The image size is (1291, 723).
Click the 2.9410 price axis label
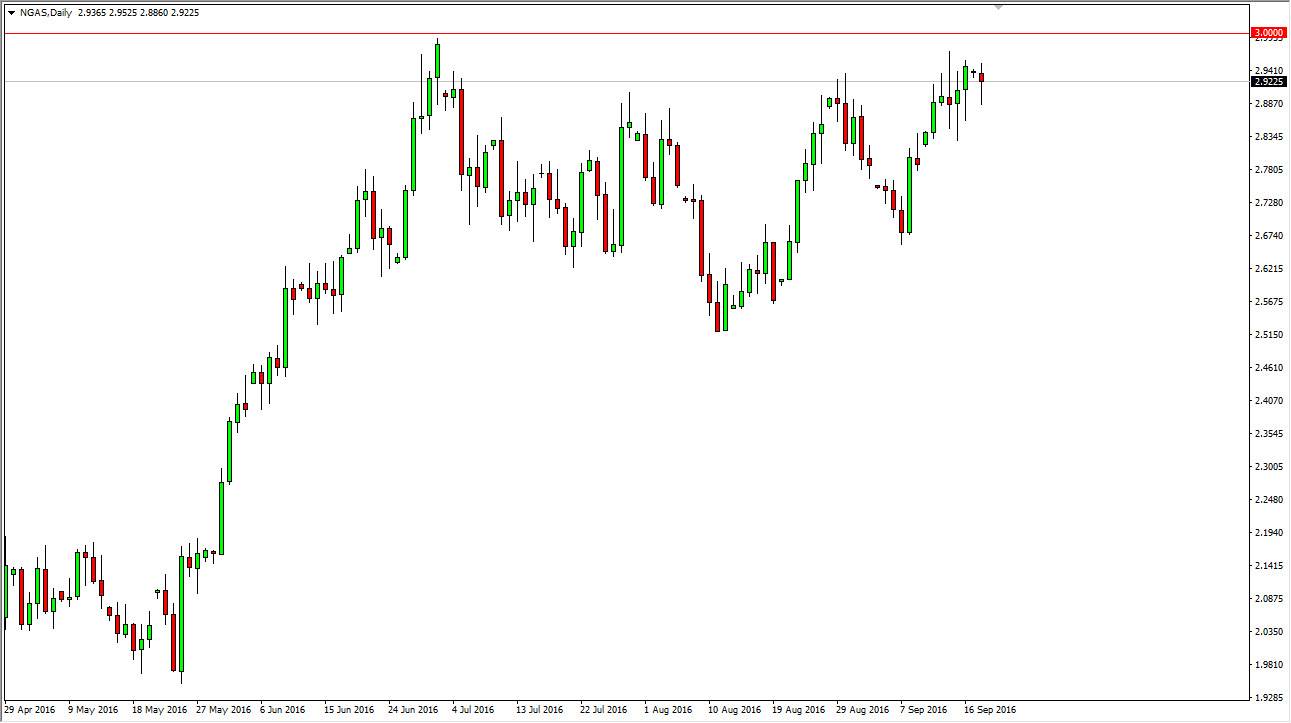(1268, 70)
